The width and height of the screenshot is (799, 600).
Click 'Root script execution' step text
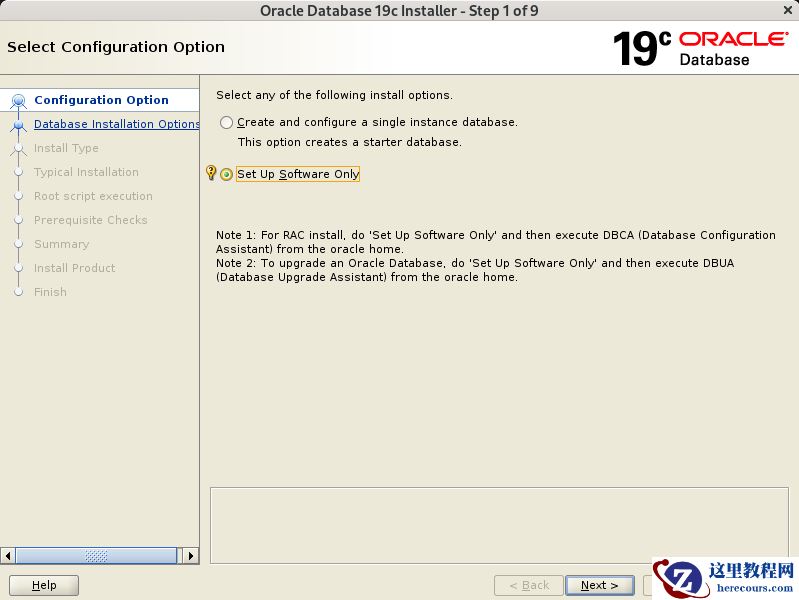point(93,196)
